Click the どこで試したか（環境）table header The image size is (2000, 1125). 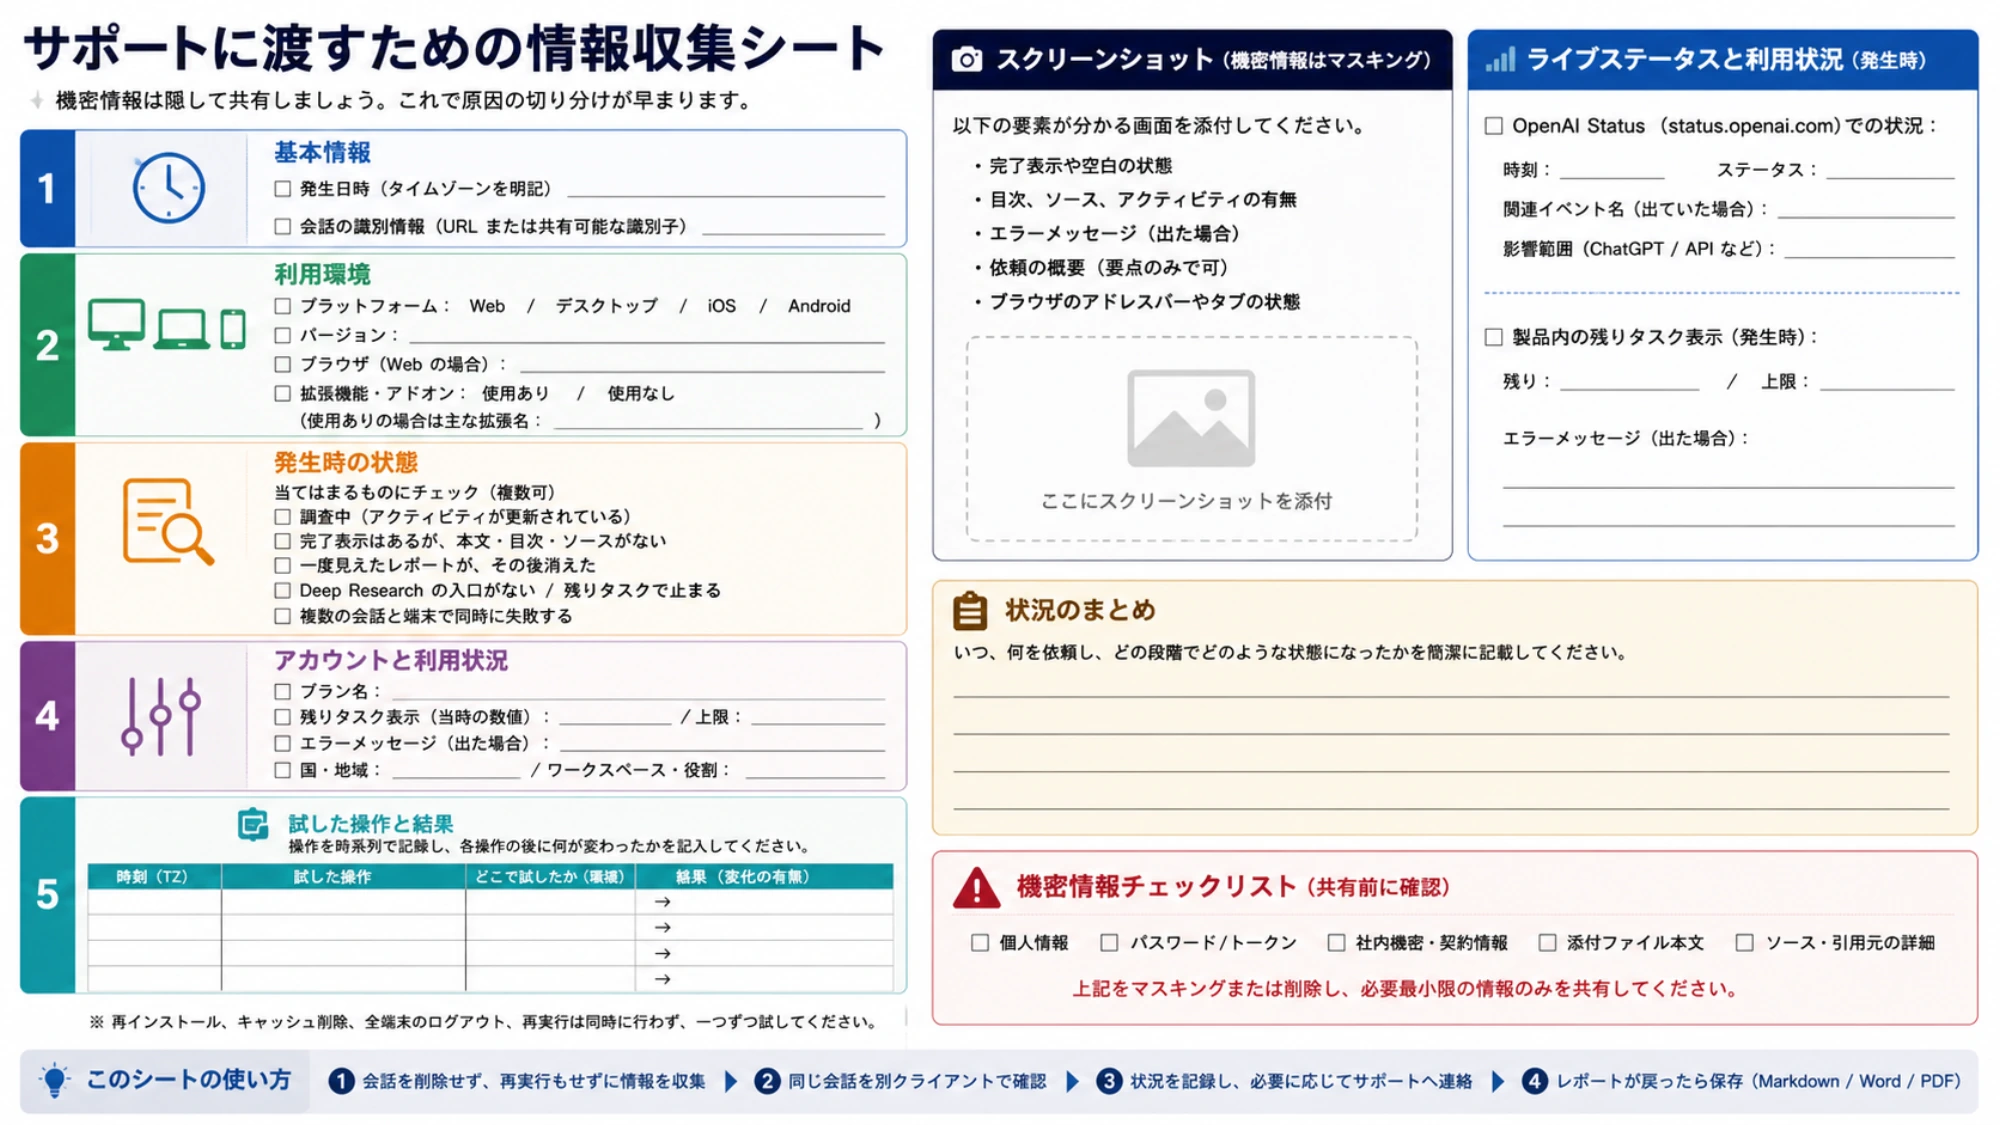click(550, 877)
